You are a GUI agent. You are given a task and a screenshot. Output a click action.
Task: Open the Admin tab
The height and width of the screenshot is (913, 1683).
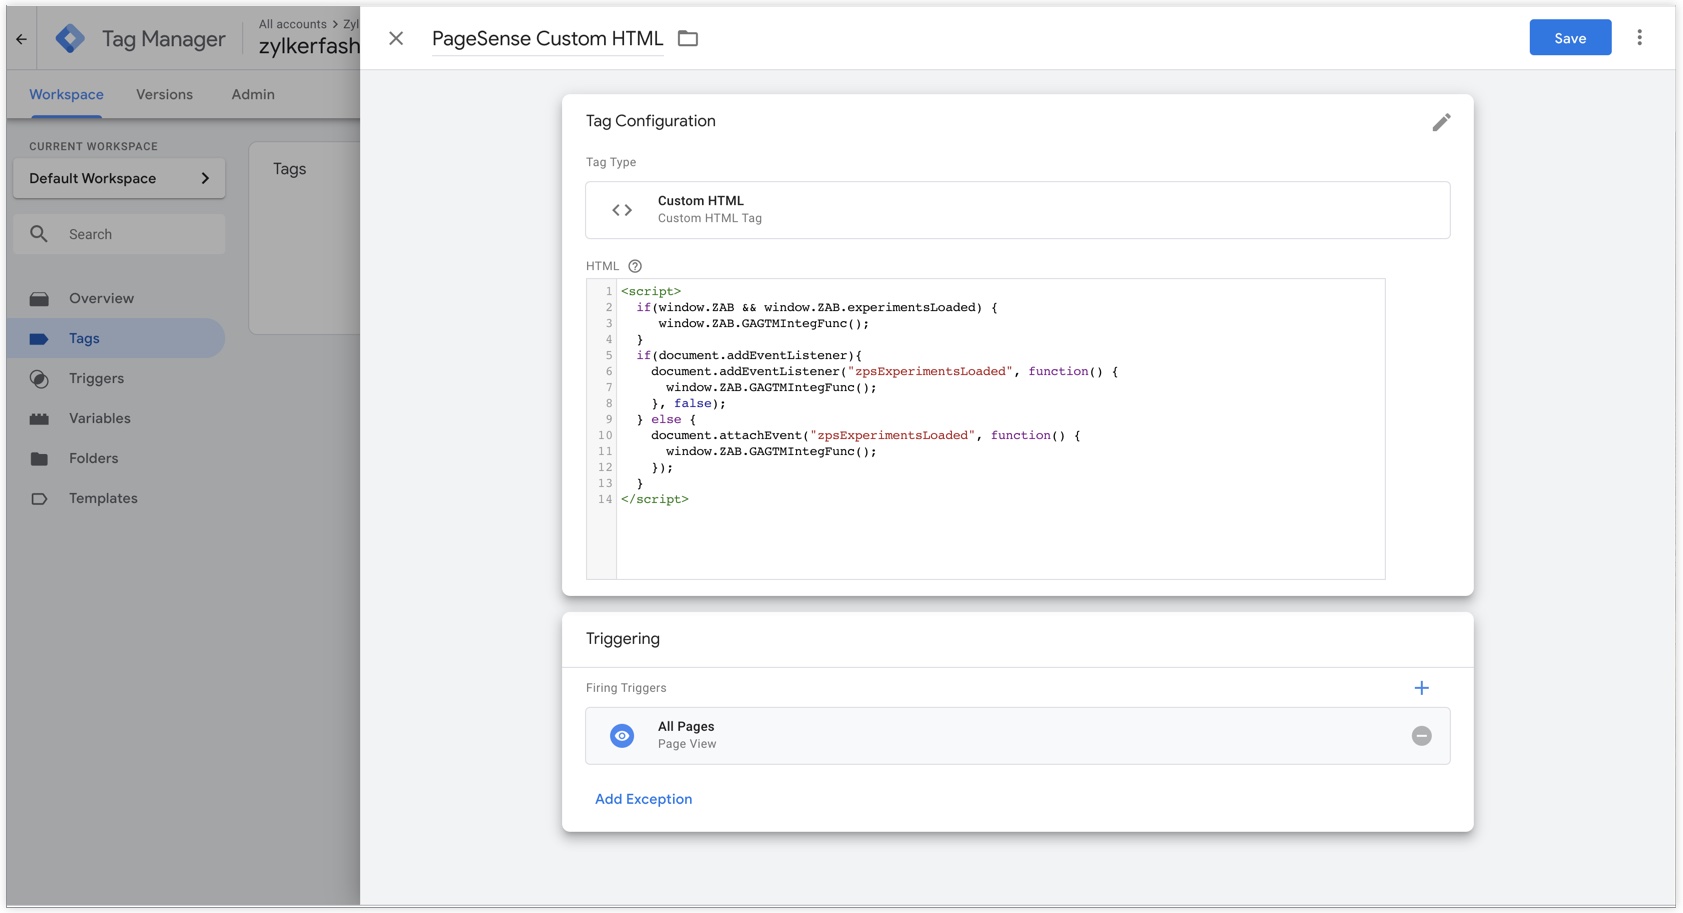[x=253, y=95]
